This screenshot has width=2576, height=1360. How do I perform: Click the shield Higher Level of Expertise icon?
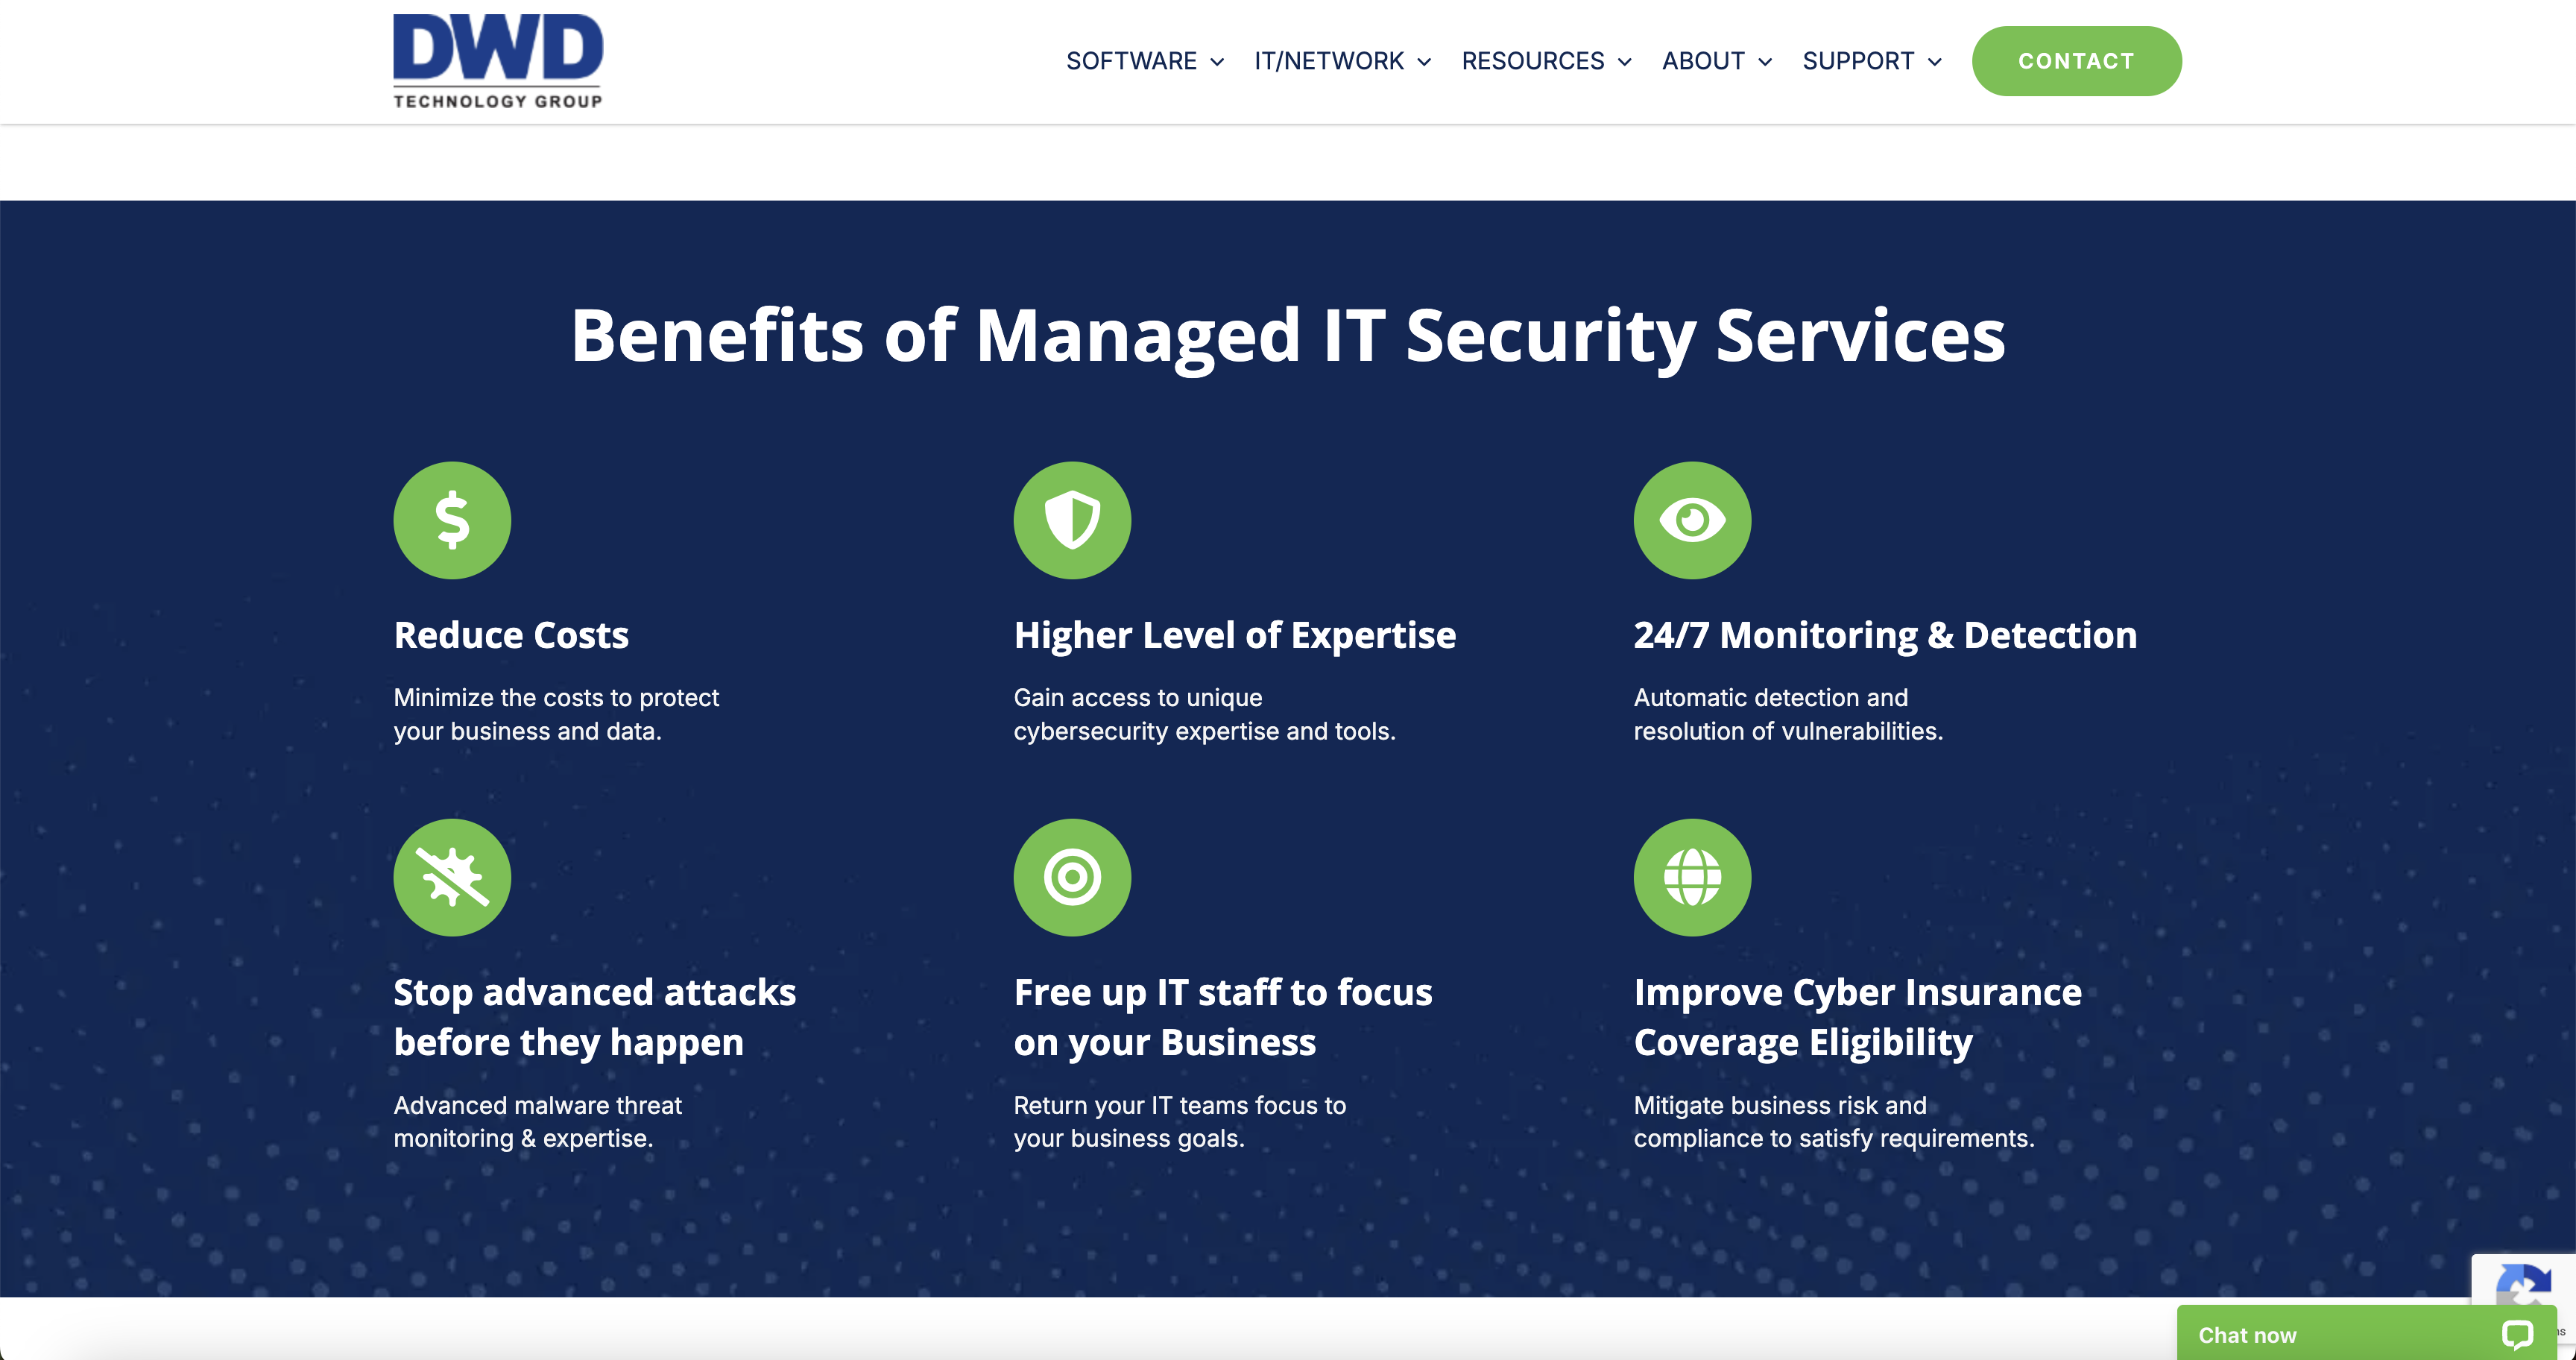point(1072,520)
